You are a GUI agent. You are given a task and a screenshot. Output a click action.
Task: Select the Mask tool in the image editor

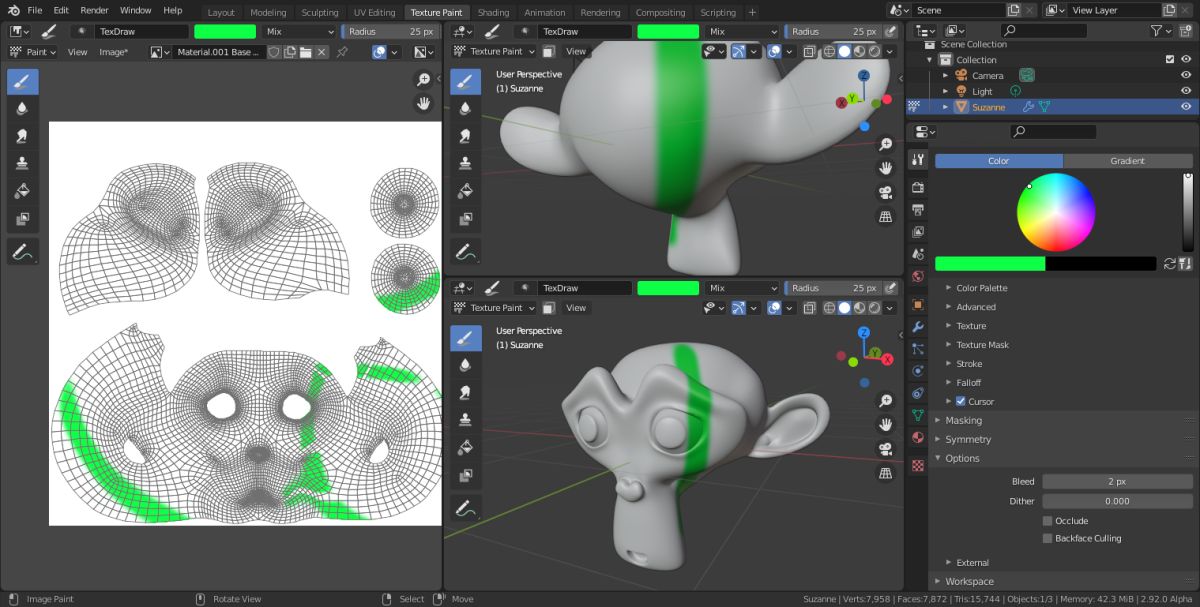click(22, 218)
